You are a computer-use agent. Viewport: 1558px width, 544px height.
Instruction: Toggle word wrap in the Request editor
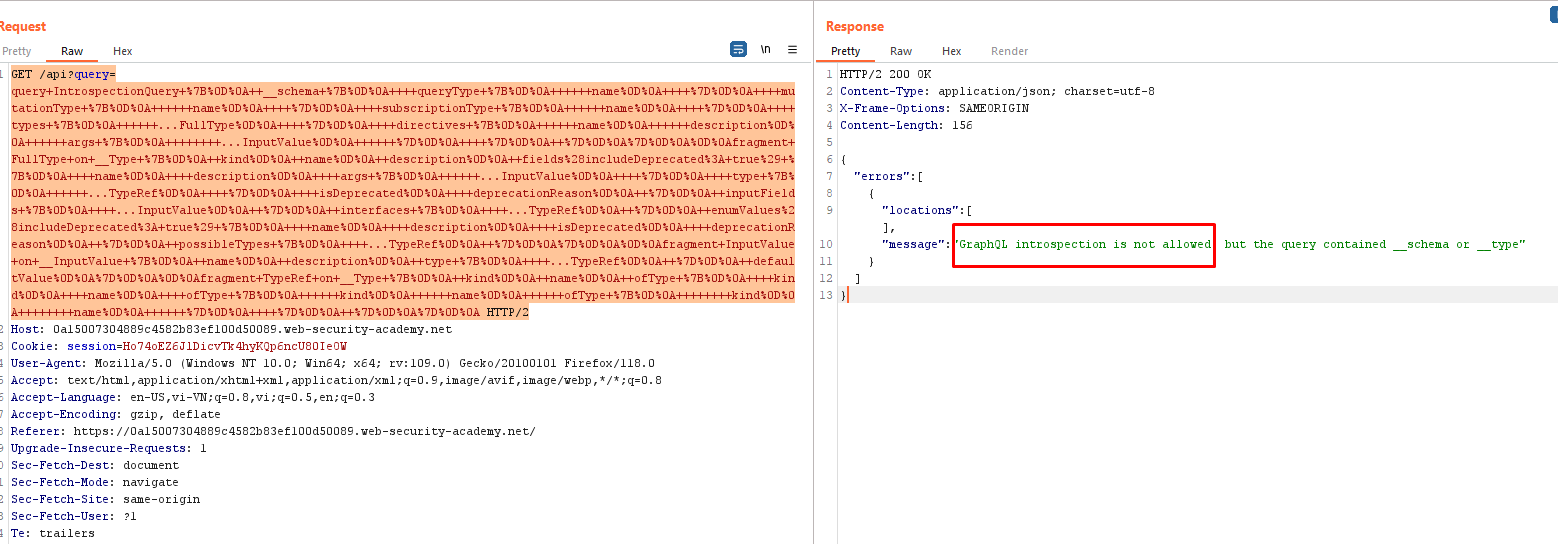738,49
